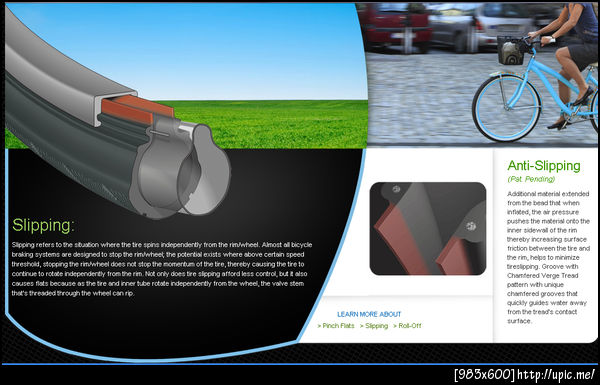Screen dimensions: 600x385
Task: Click the (Pat. Pending) text
Action: [x=531, y=179]
